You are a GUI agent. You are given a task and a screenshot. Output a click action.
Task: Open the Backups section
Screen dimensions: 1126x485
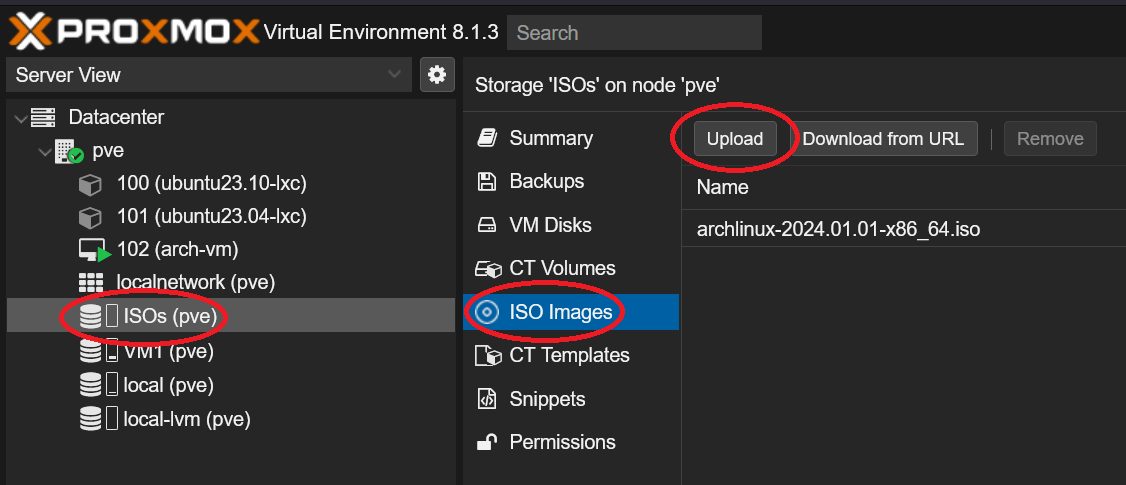[572, 182]
